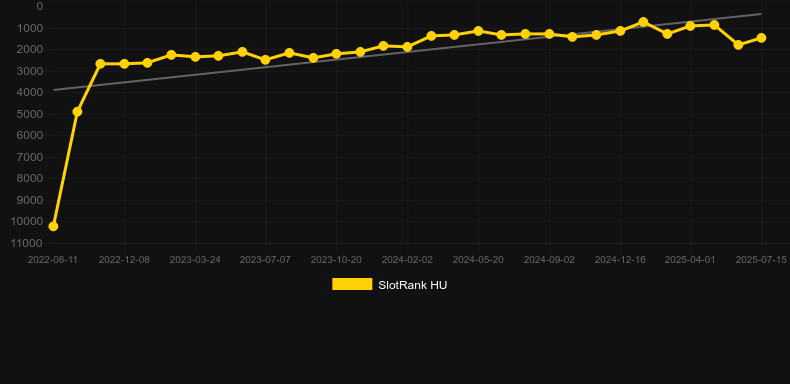790x384 pixels.
Task: Pick the data point above 2024-09-02
Action: (x=549, y=34)
